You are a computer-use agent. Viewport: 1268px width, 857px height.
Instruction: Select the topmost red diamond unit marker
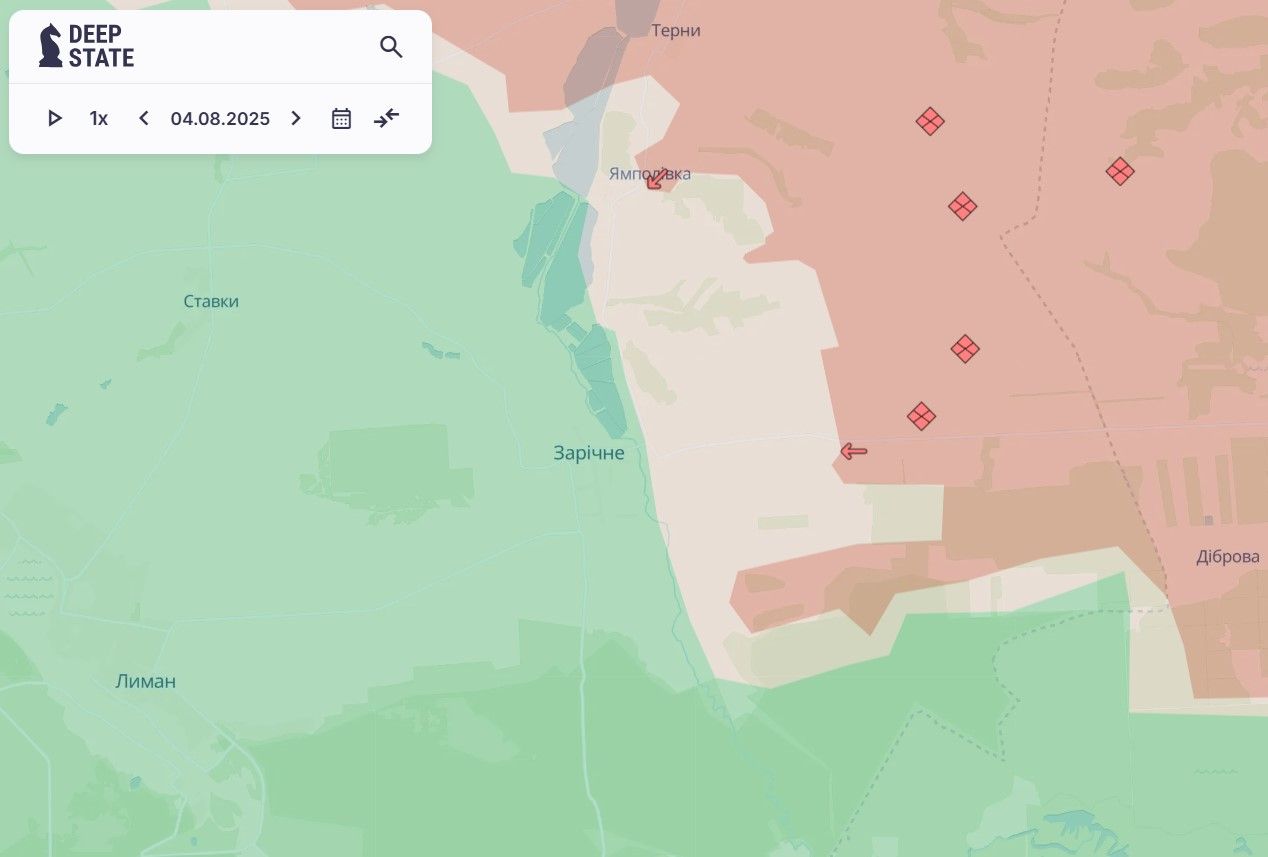pyautogui.click(x=930, y=121)
